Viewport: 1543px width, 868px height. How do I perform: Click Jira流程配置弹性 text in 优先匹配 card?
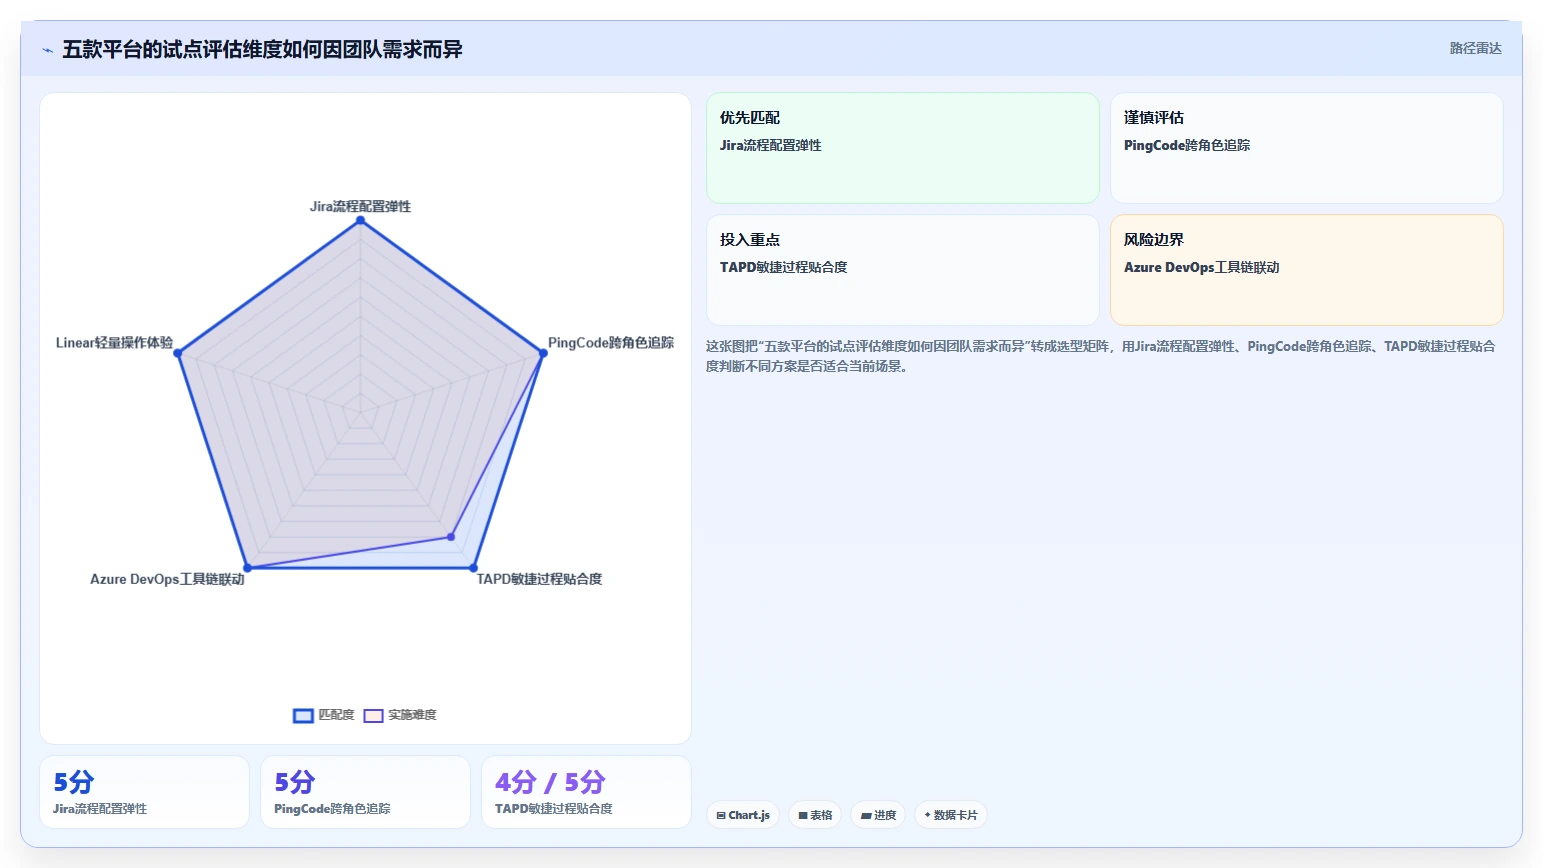(771, 145)
